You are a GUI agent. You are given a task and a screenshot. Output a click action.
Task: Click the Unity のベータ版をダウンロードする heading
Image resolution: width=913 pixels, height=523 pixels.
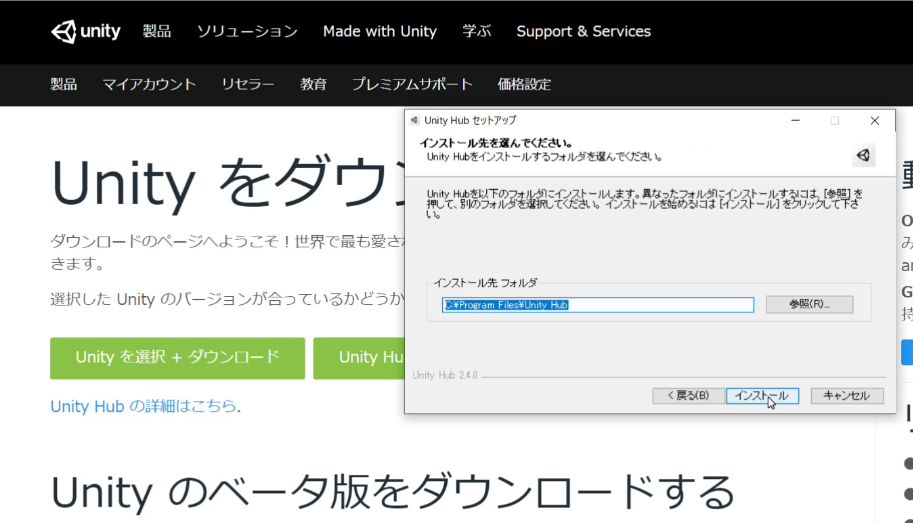tap(393, 492)
